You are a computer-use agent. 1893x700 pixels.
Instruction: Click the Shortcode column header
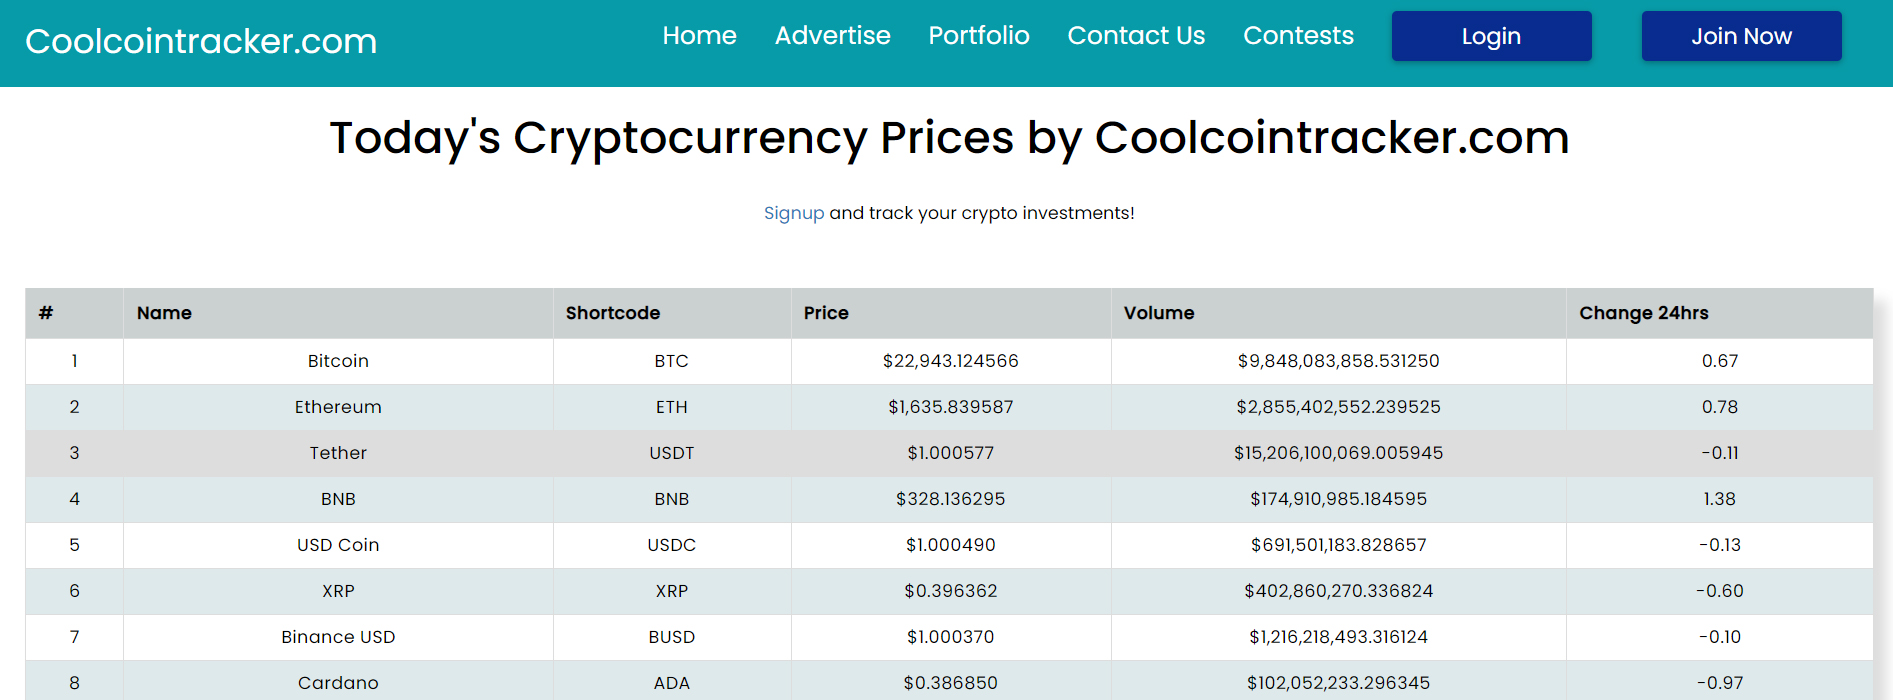[x=612, y=313]
